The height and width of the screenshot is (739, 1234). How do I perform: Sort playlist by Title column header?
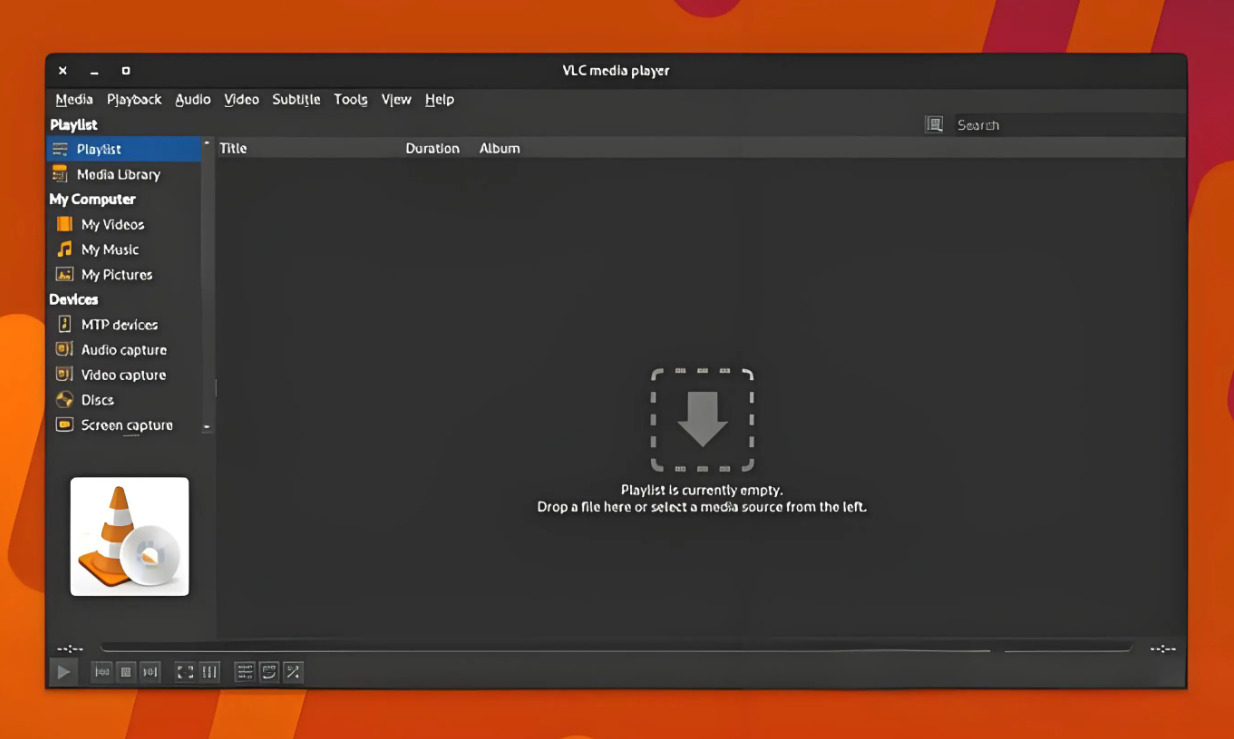(x=233, y=148)
